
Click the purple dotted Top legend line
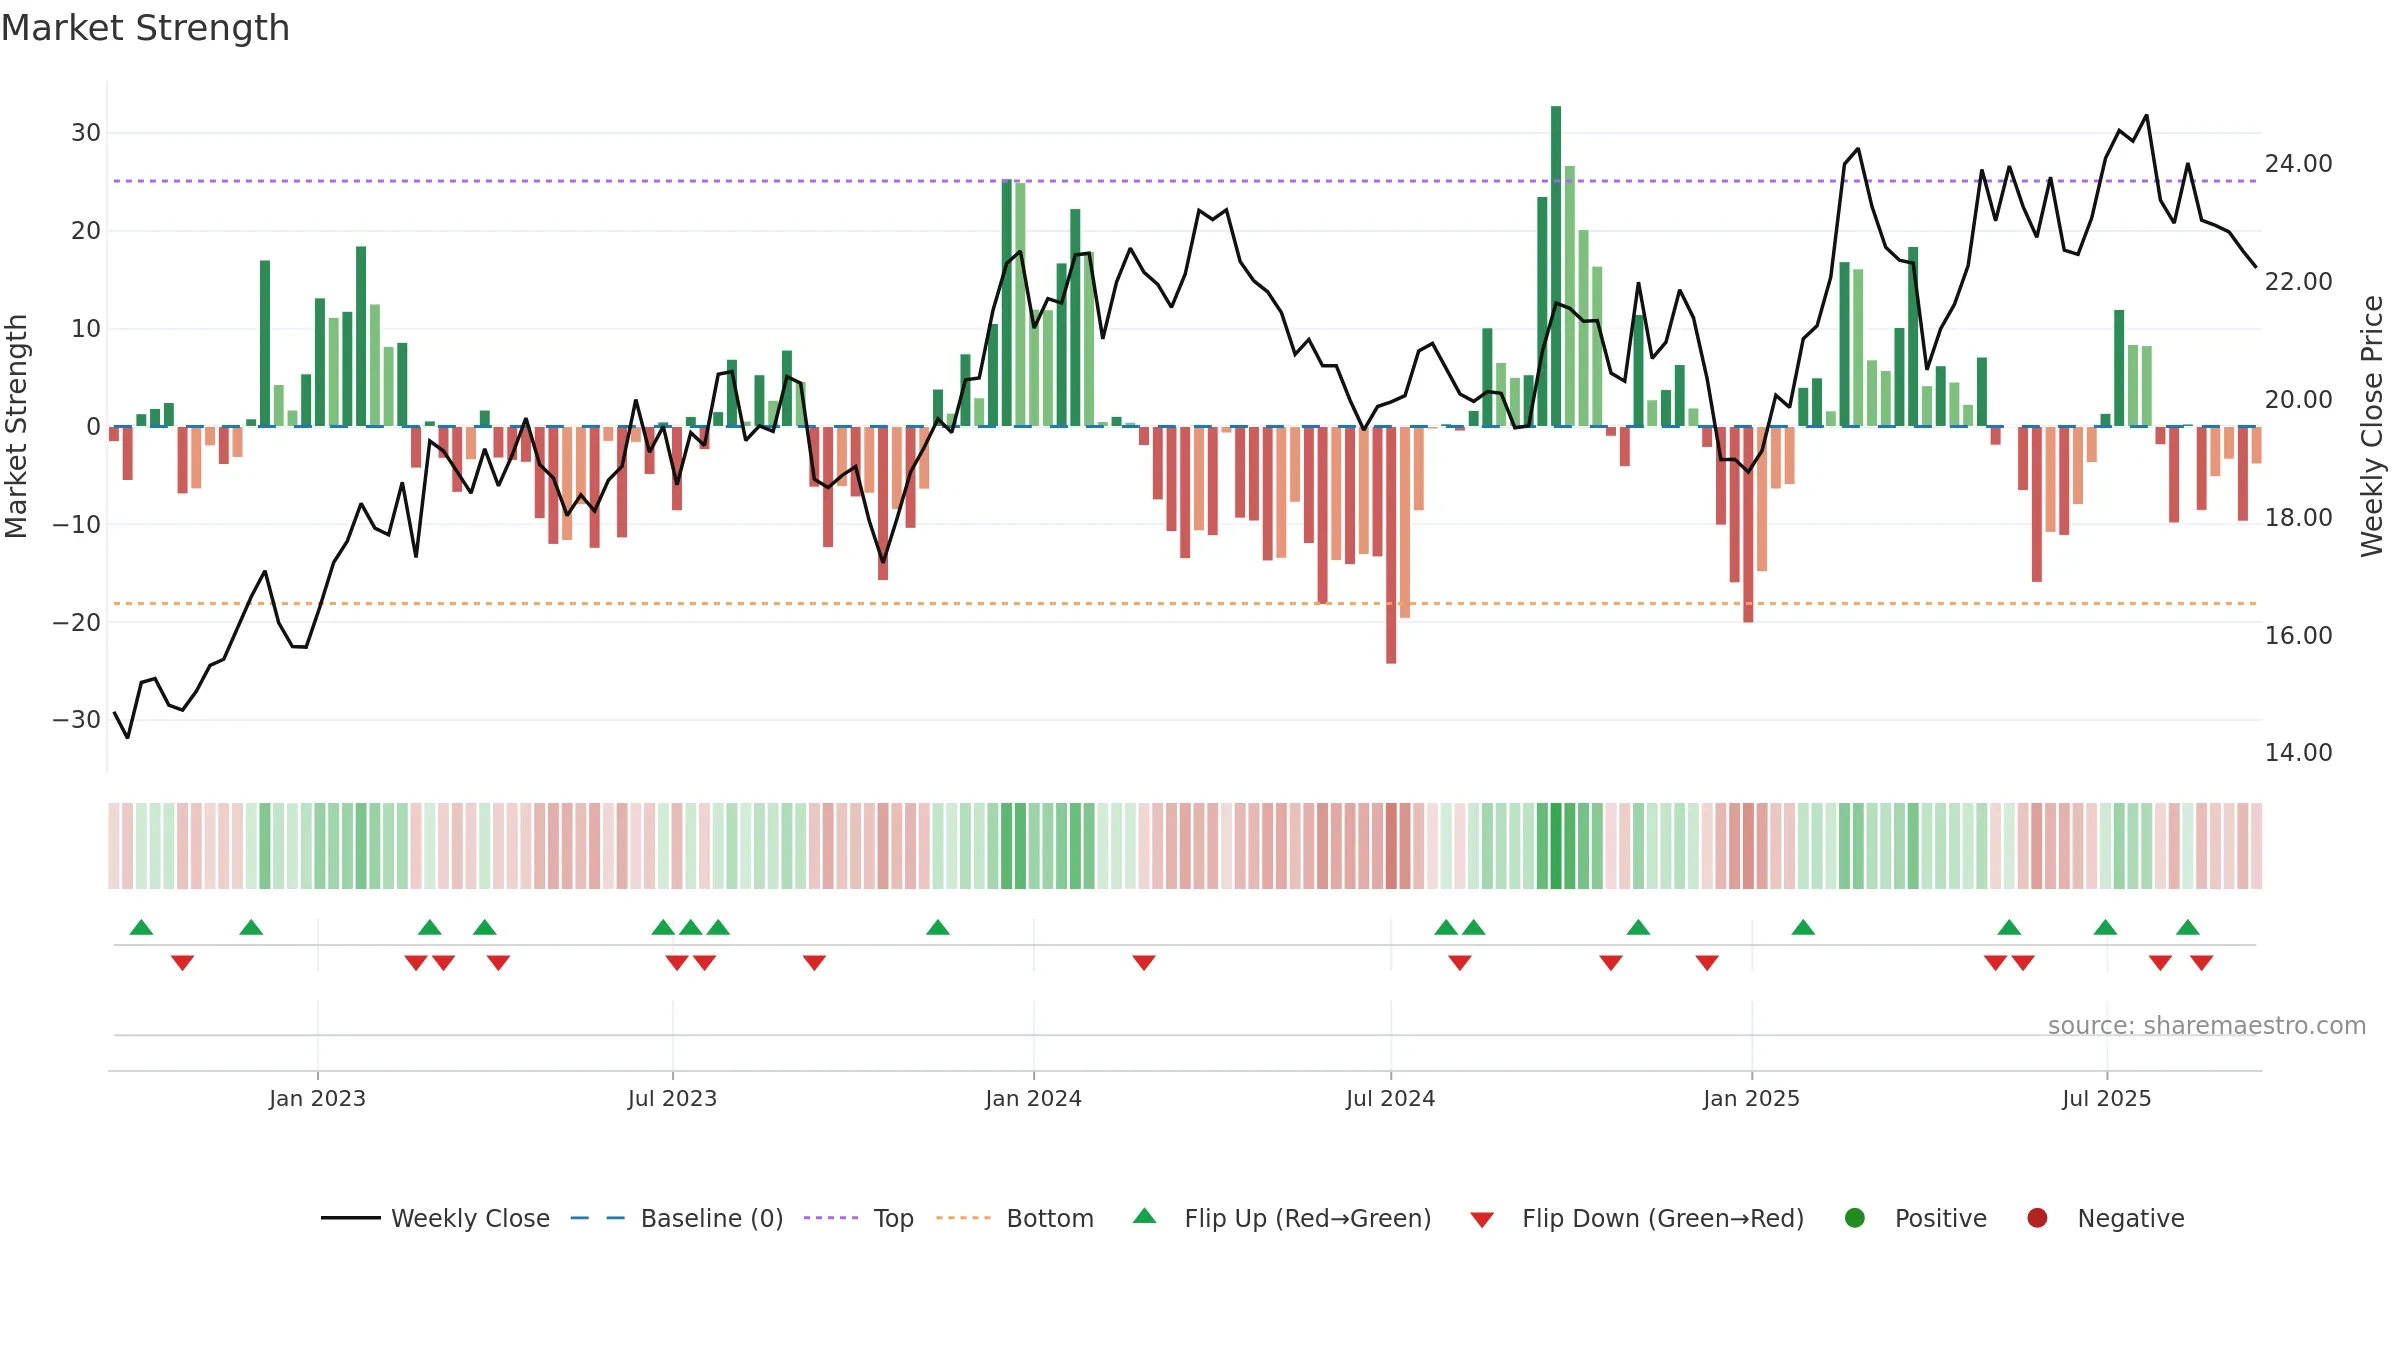point(831,1218)
